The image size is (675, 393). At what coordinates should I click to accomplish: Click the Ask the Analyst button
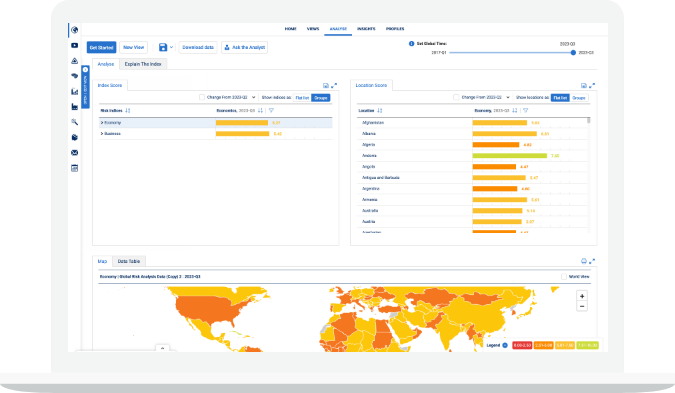[x=245, y=47]
